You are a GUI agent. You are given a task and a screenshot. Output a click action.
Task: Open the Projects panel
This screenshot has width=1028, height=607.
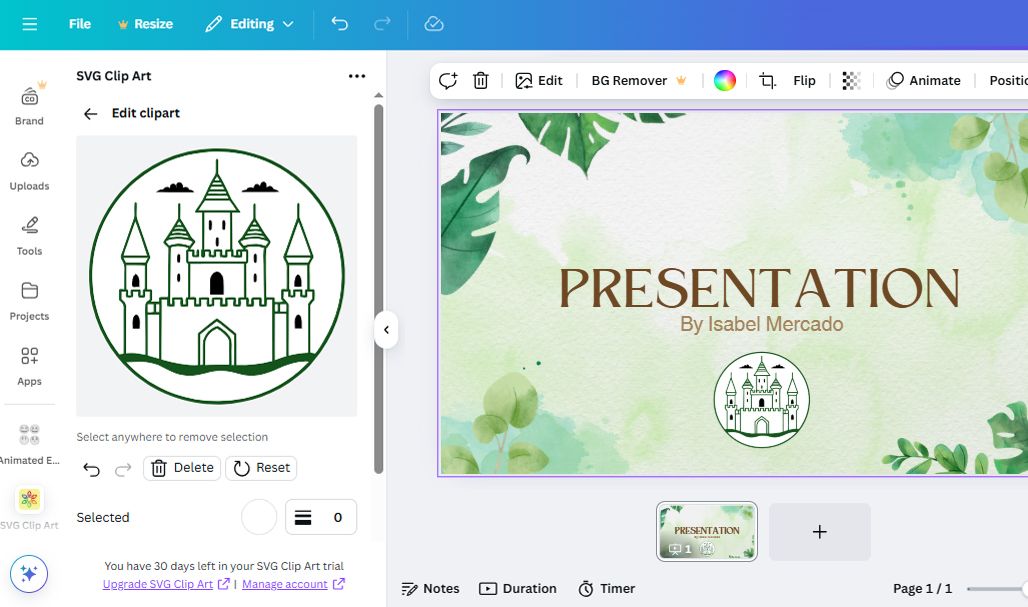(x=30, y=300)
